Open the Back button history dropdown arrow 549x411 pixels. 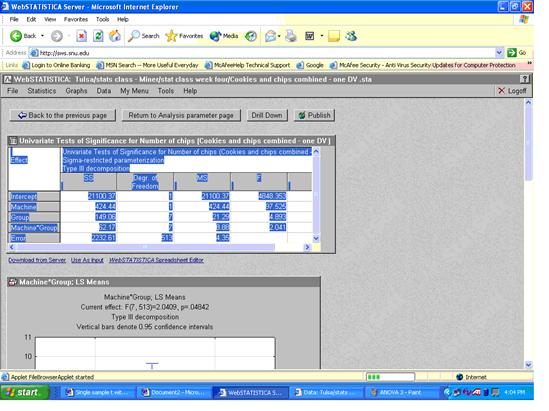(x=42, y=36)
